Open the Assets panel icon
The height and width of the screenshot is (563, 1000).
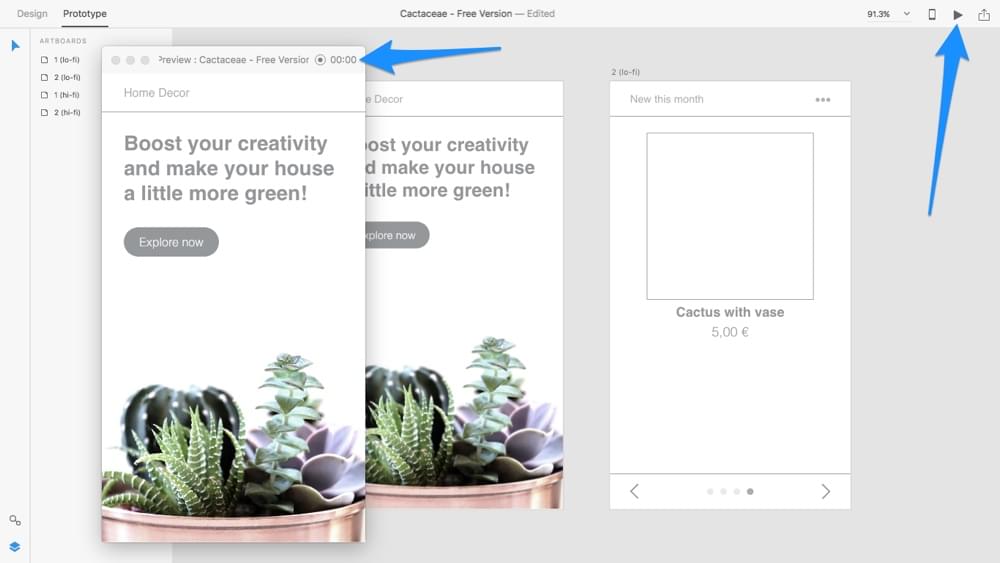tap(15, 521)
